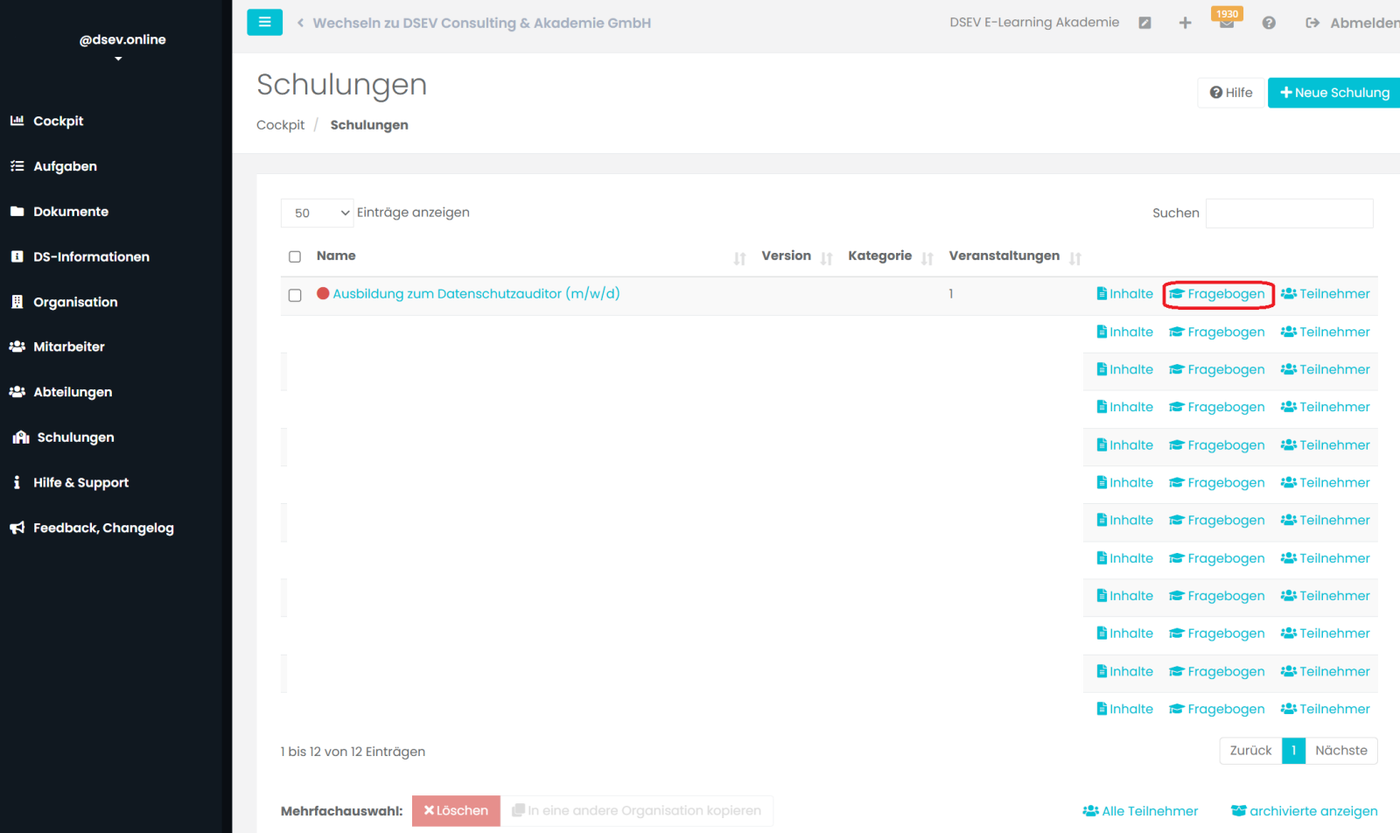The width and height of the screenshot is (1400, 833).
Task: Open Hilfe & Support in the sidebar
Action: [69, 482]
